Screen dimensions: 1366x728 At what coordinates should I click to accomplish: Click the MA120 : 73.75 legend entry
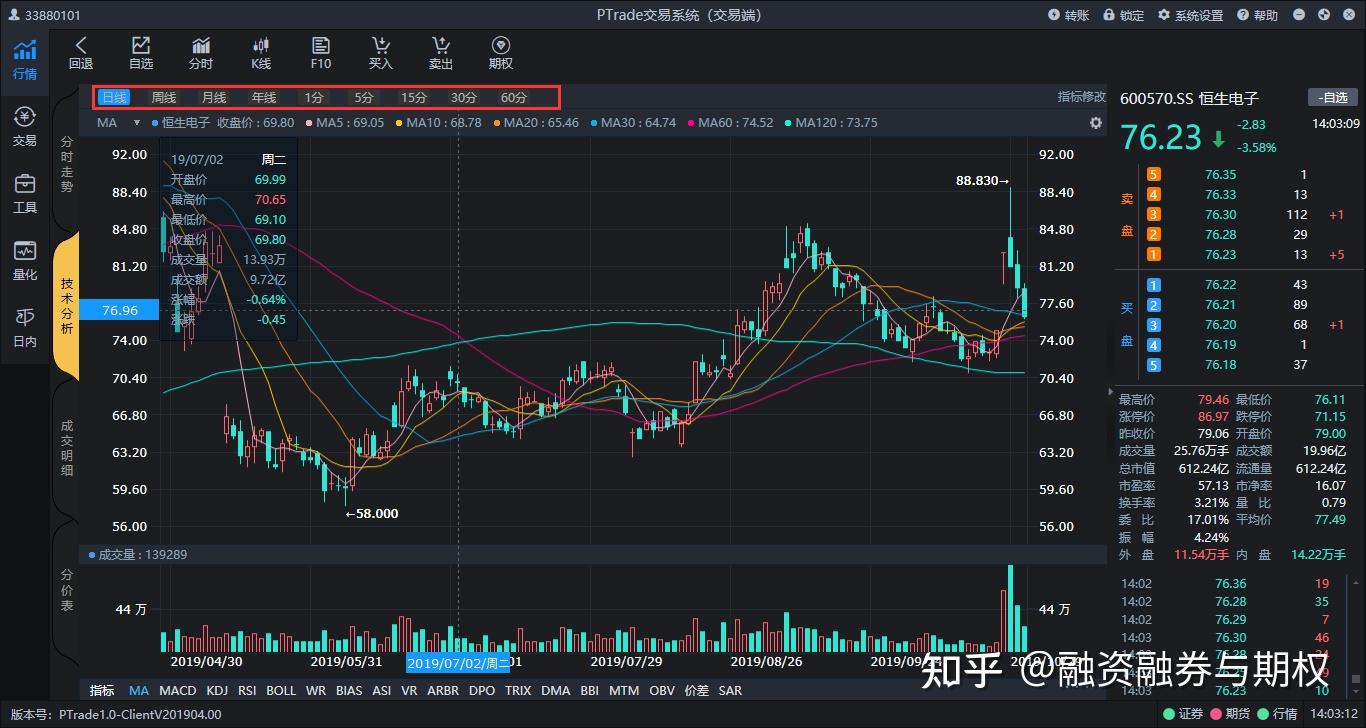[831, 122]
